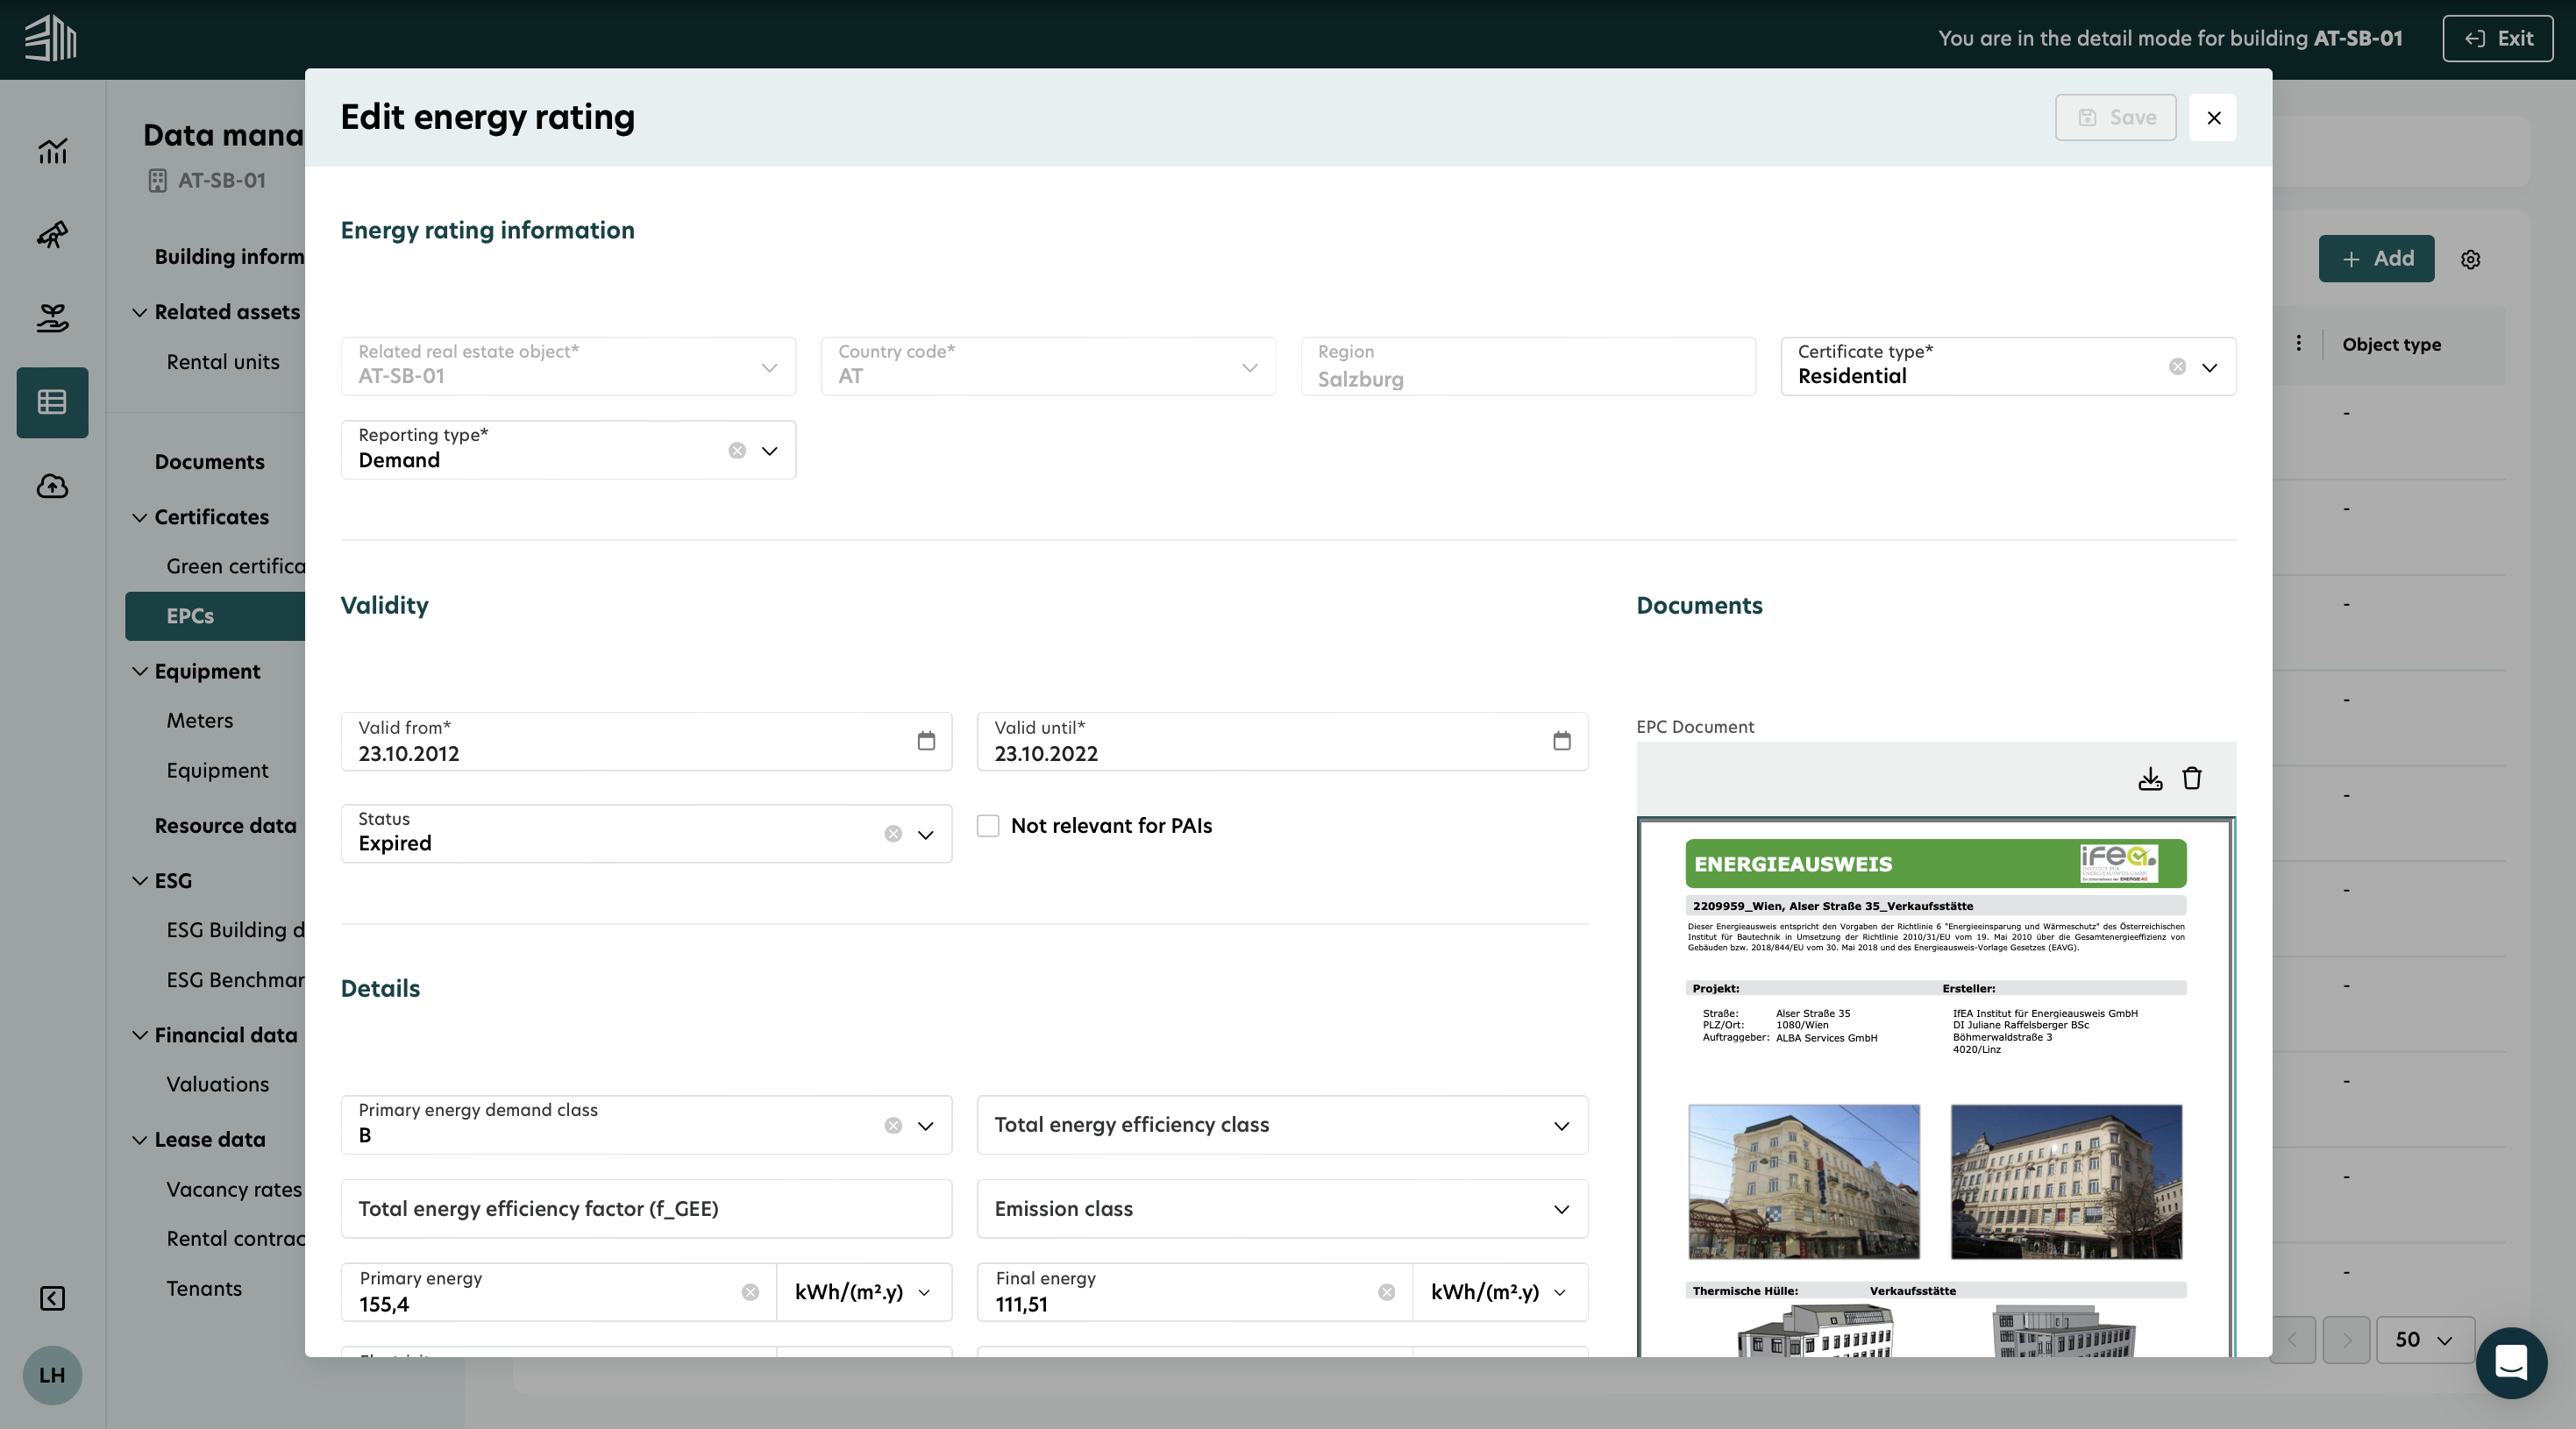Screen dimensions: 2576x1429
Task: Click the Exit detail mode button
Action: (2497, 39)
